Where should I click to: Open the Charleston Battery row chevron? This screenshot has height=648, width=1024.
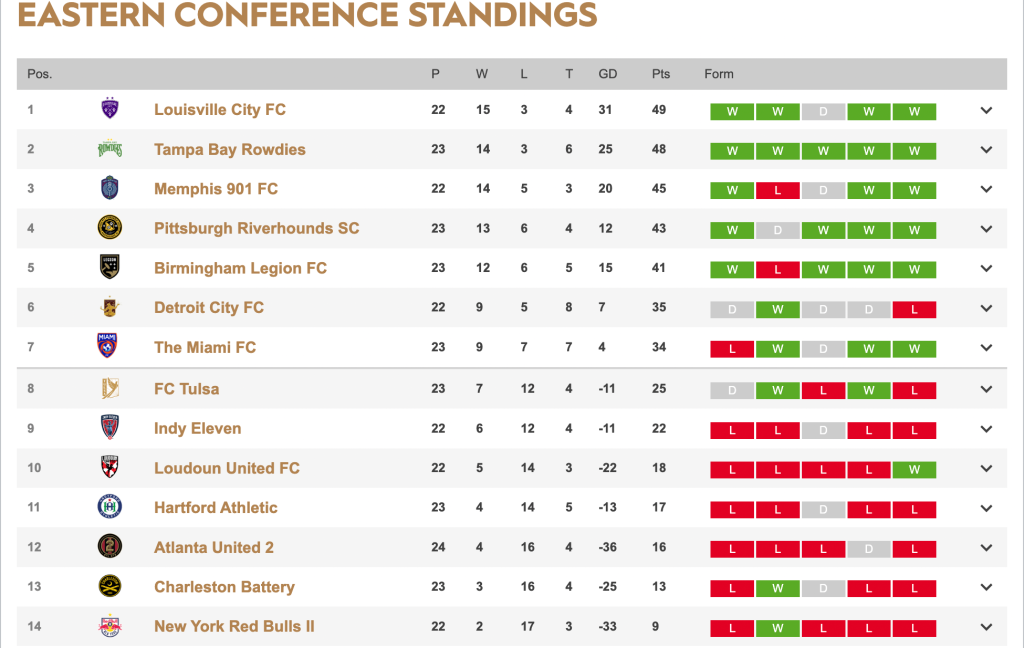pyautogui.click(x=986, y=587)
